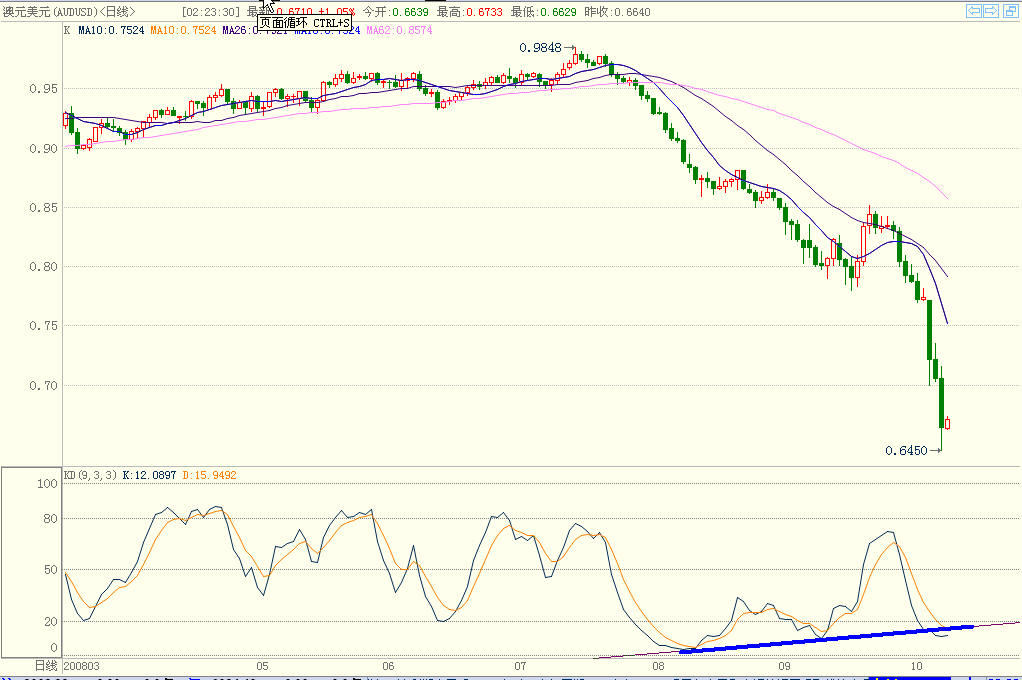Click the orange MA10:0.7524 label
1022x680 pixels.
[x=183, y=30]
